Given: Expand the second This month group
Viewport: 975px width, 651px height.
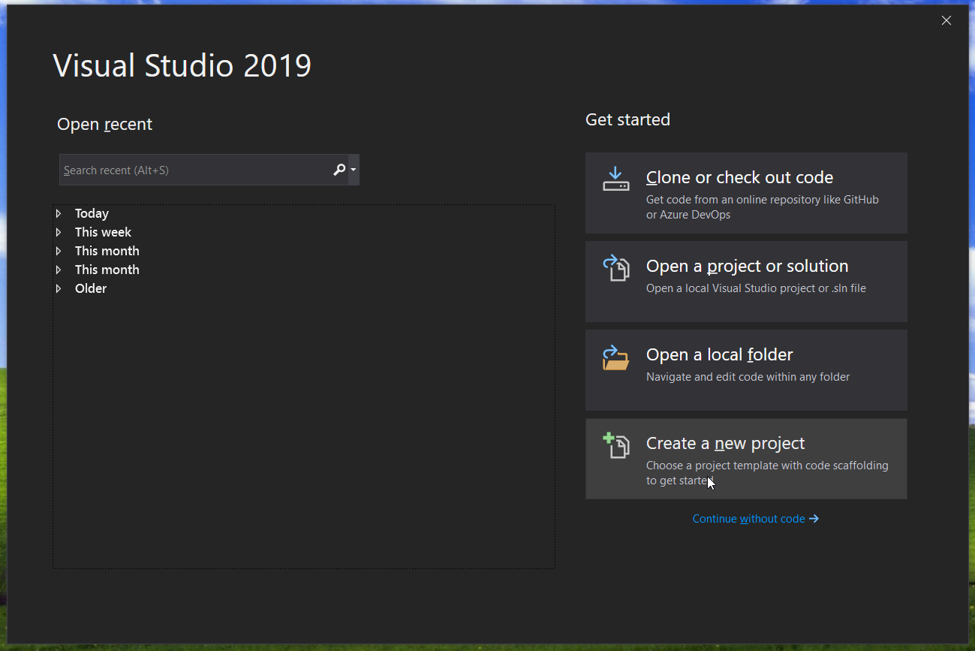Looking at the screenshot, I should pyautogui.click(x=60, y=269).
